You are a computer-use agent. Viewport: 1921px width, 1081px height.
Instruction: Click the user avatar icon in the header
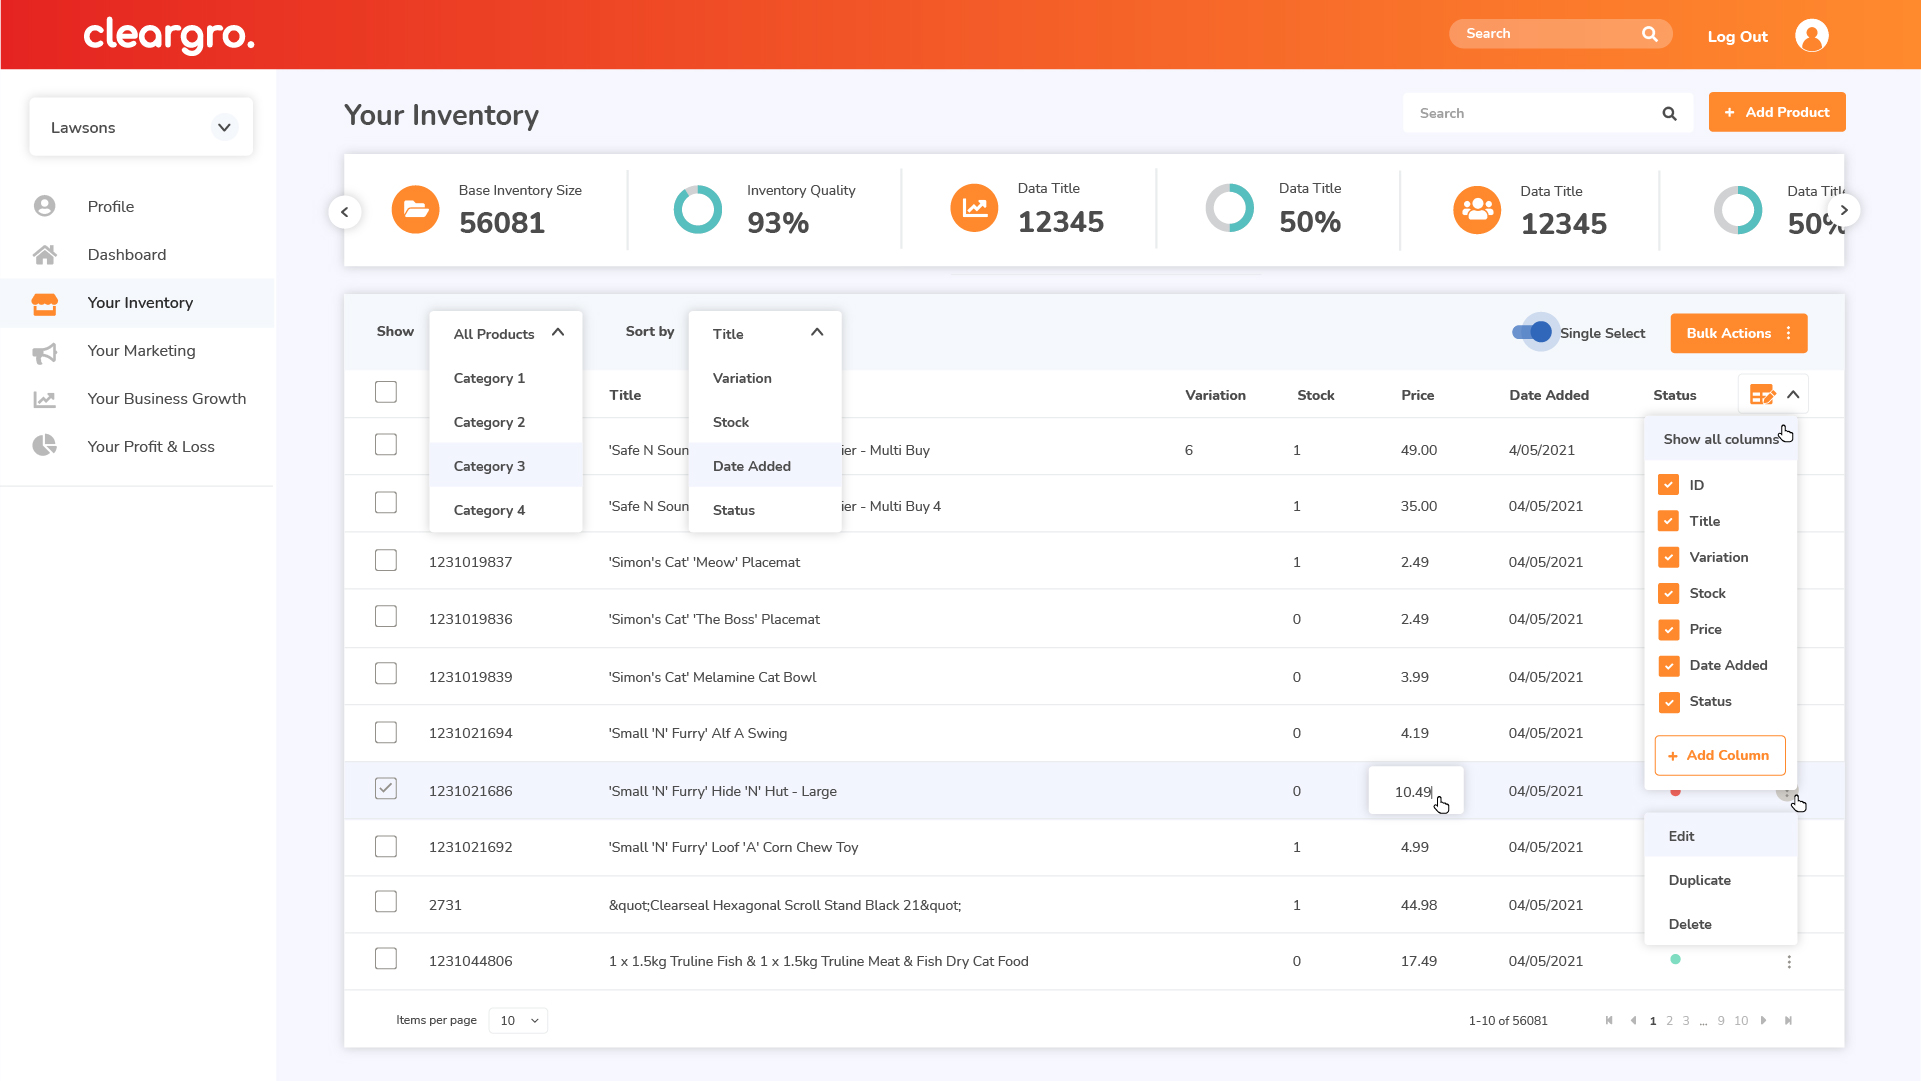(1811, 36)
